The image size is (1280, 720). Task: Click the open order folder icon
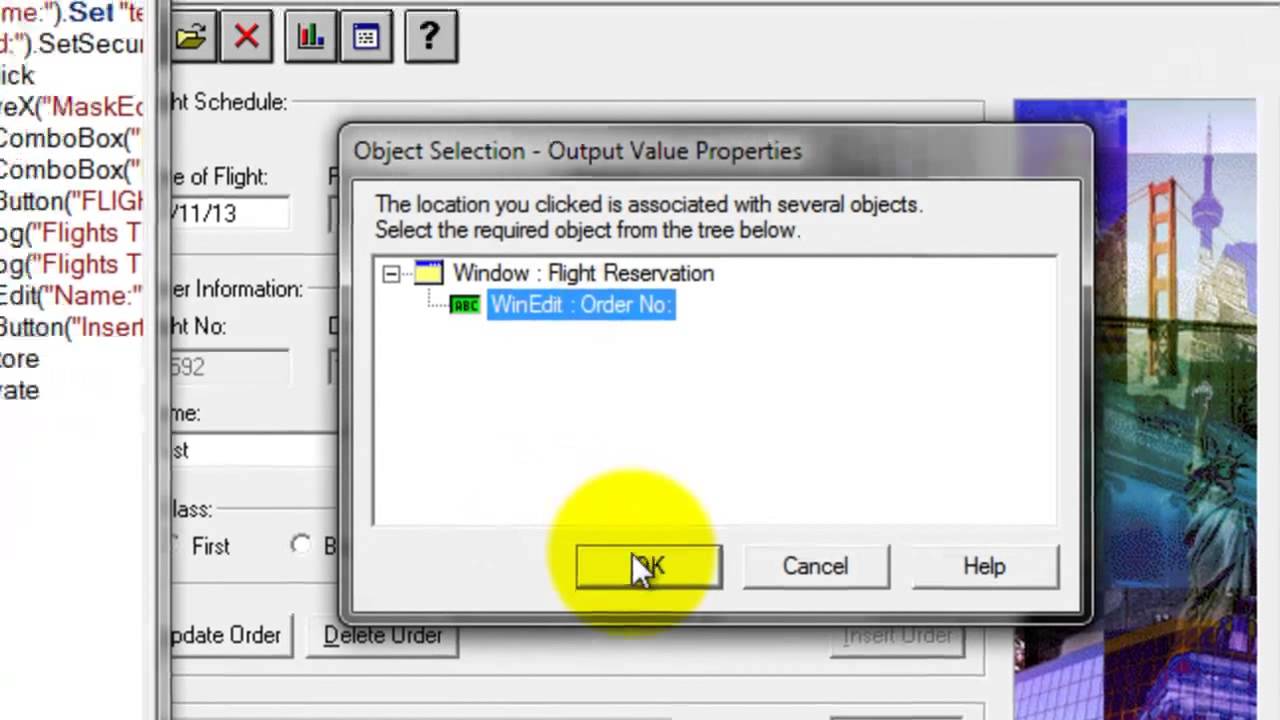[x=190, y=38]
